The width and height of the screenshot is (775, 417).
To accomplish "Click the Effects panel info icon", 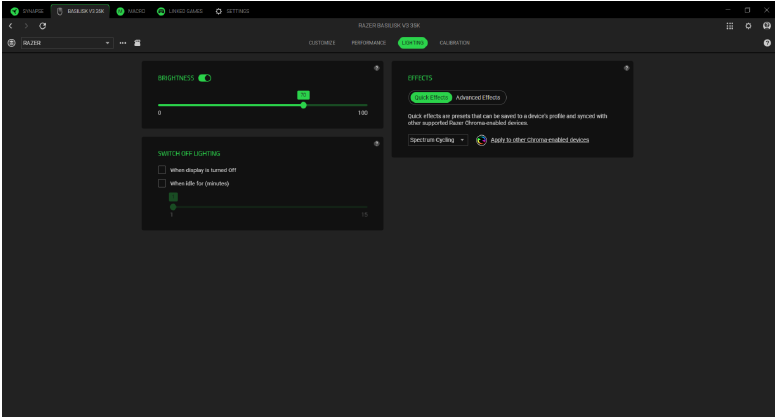I will (626, 68).
